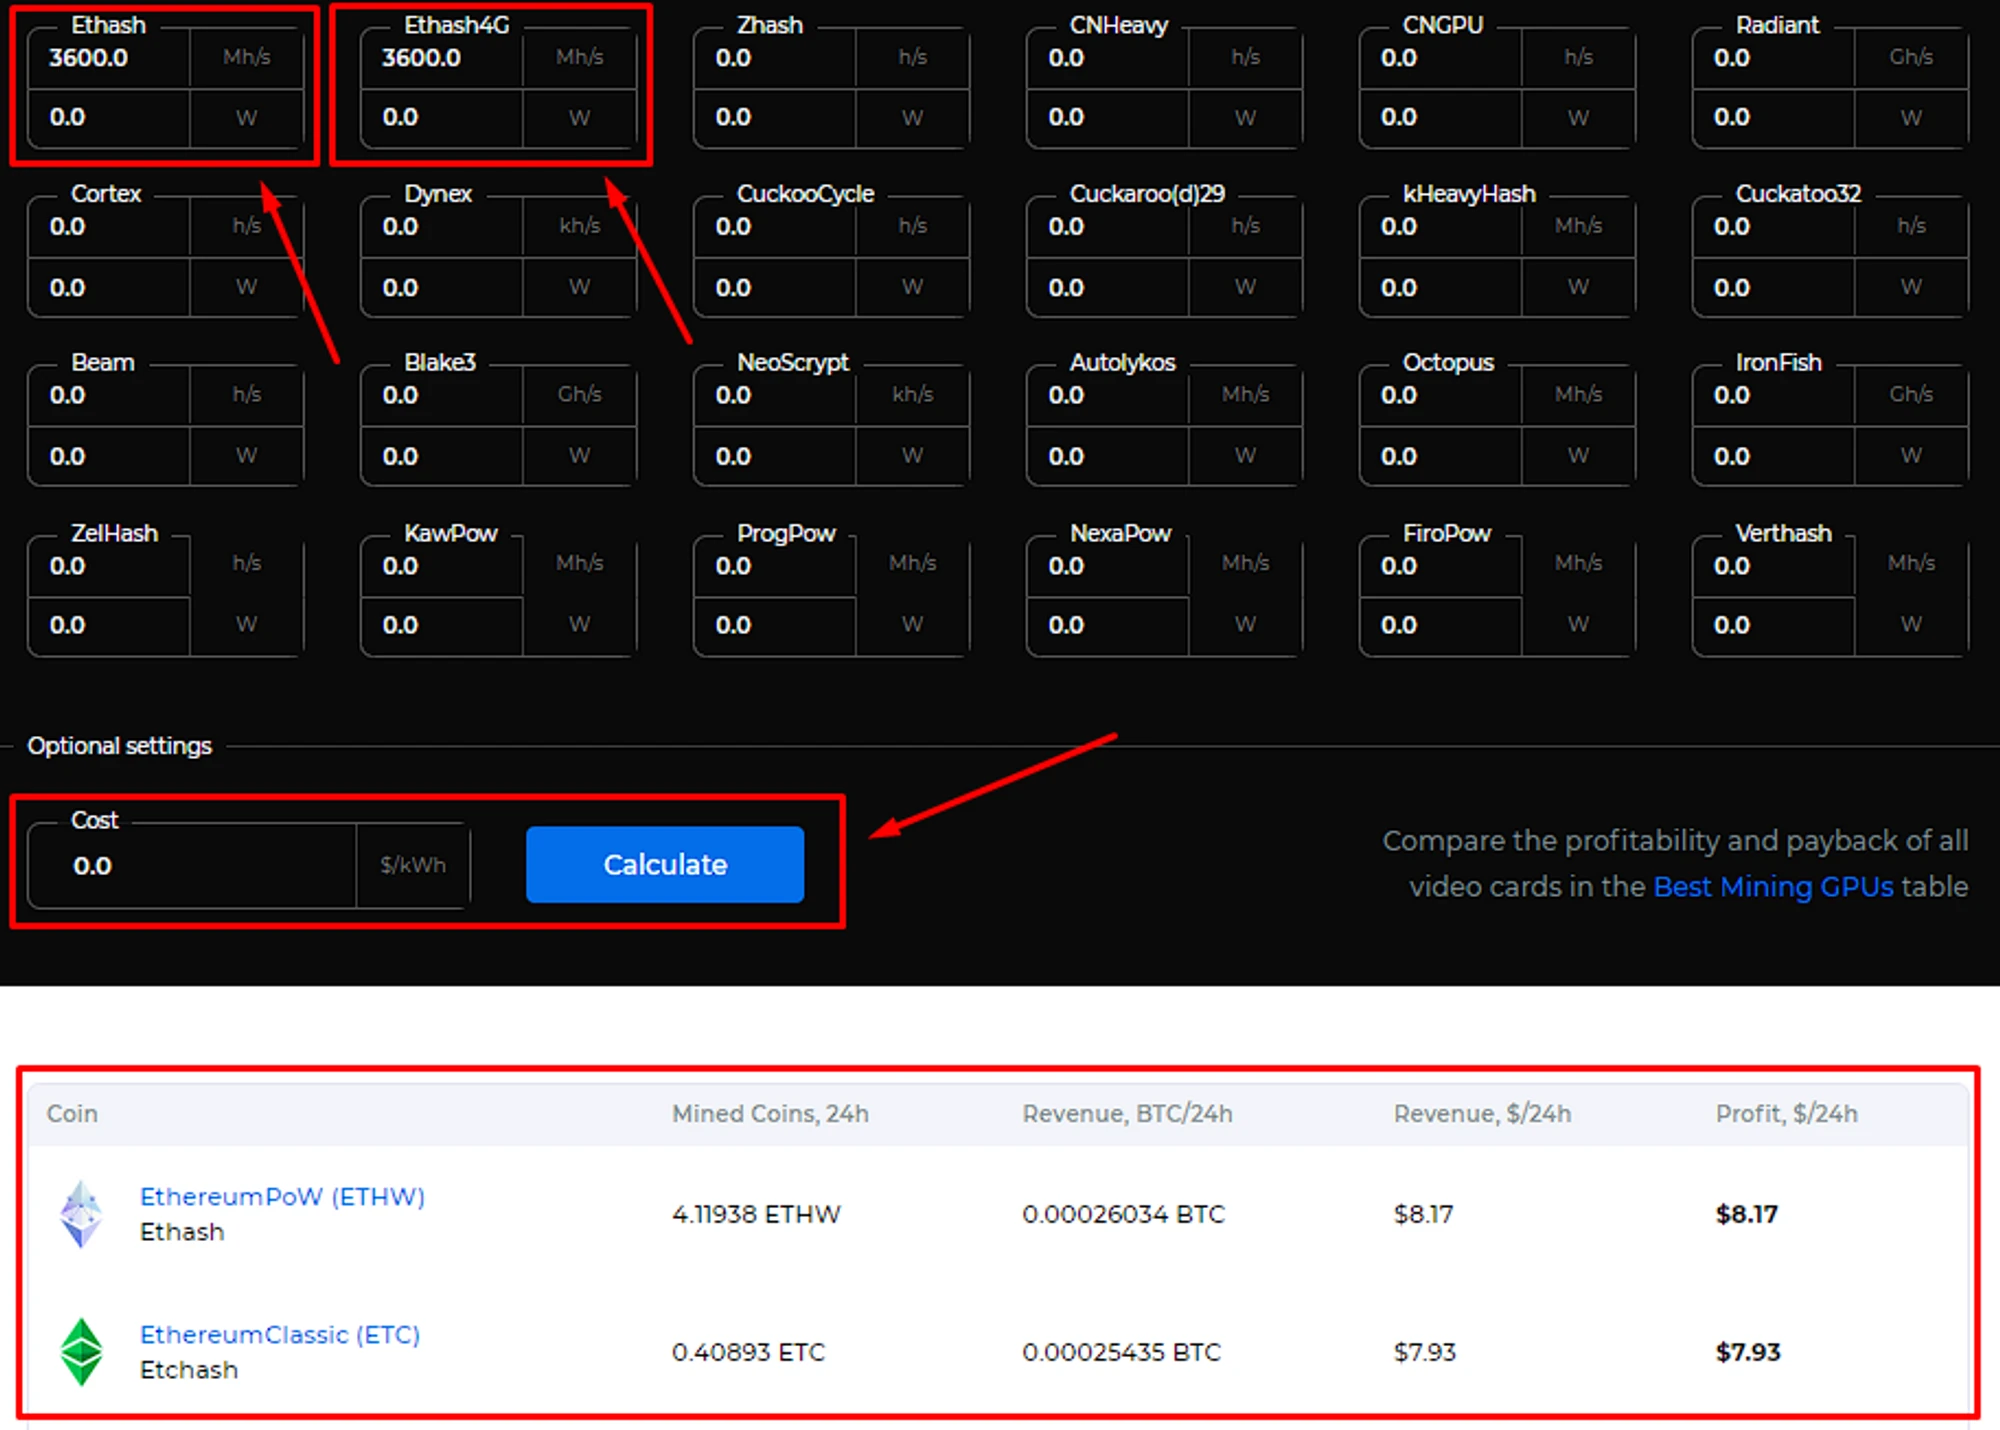This screenshot has height=1430, width=2000.
Task: Click the Ethash hashrate input field
Action: 110,58
